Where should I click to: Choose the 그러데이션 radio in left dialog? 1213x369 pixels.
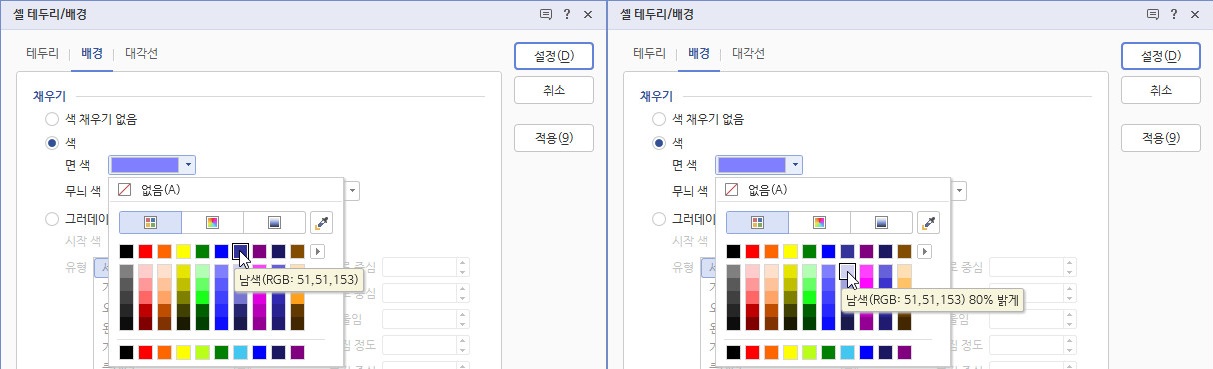(x=52, y=219)
